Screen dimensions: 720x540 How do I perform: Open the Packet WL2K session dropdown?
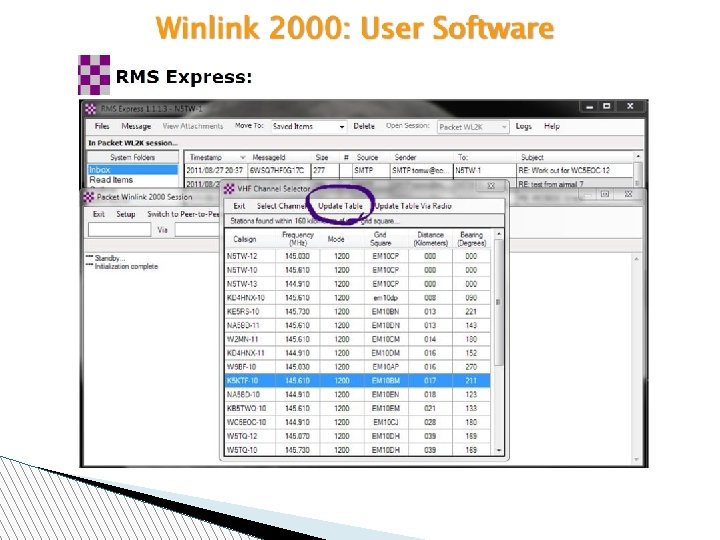473,127
